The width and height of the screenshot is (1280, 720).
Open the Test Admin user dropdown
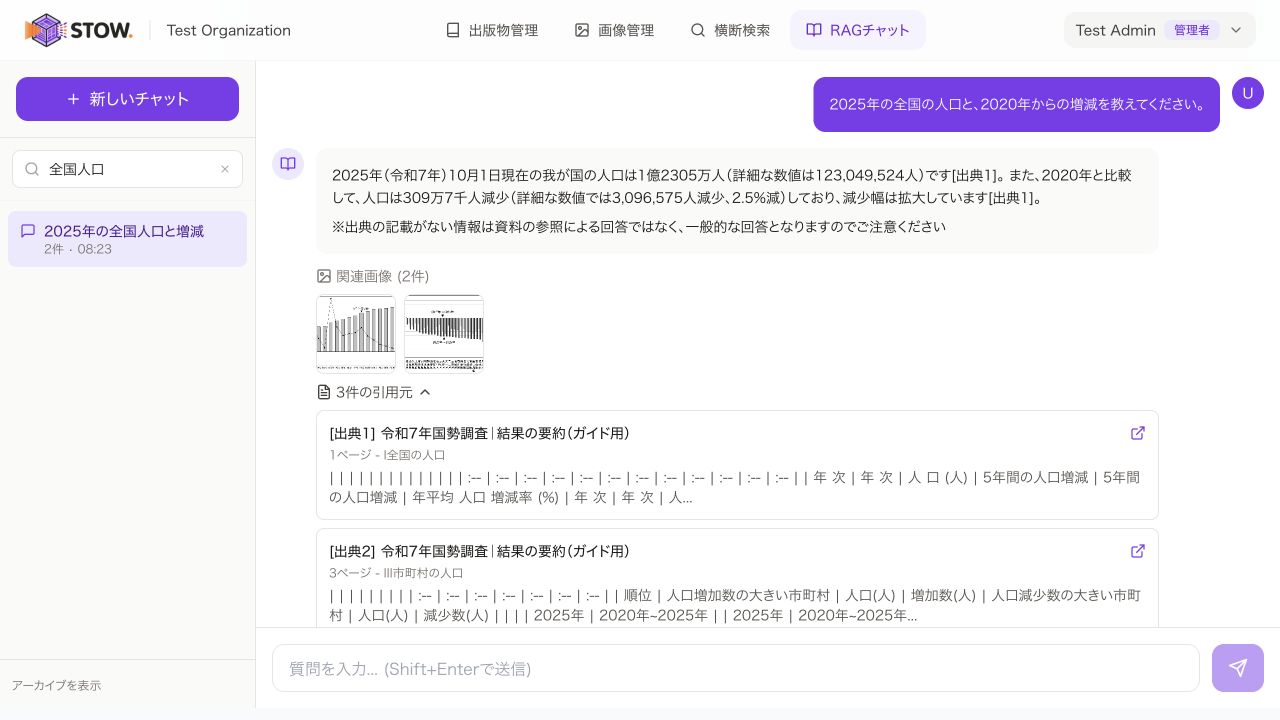(x=1160, y=30)
